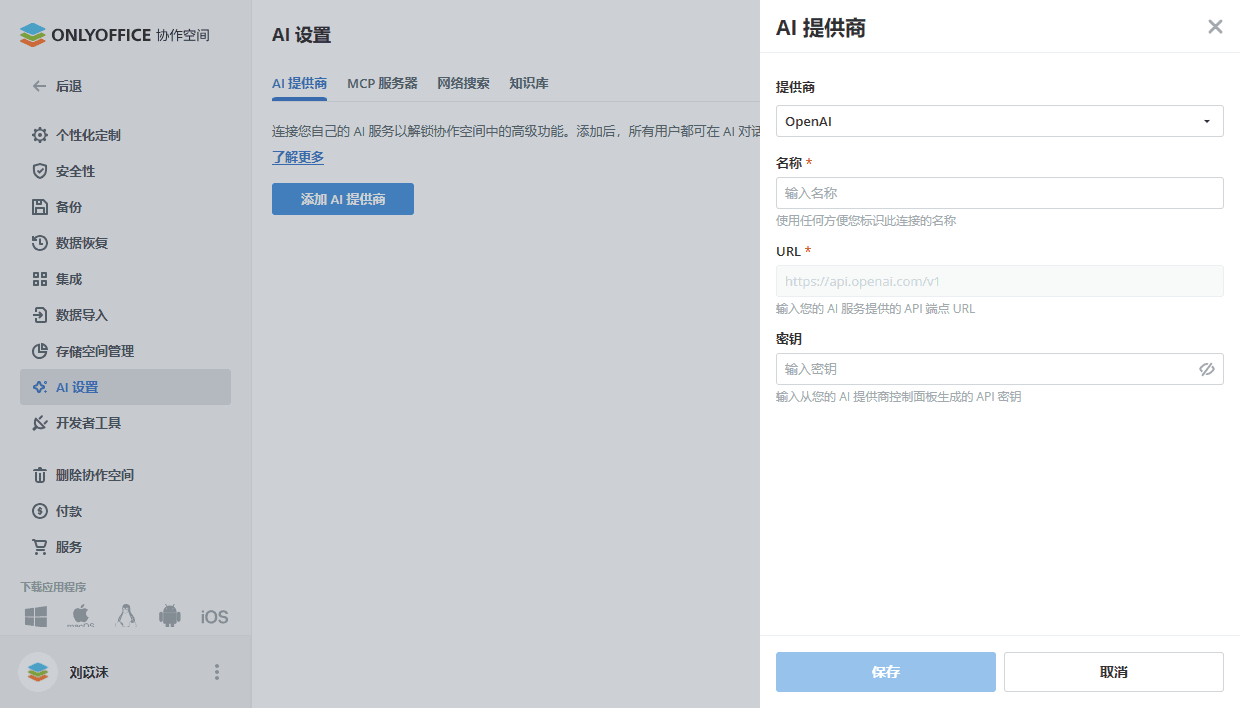Toggle the password visibility eye icon
1240x708 pixels.
(x=1207, y=369)
